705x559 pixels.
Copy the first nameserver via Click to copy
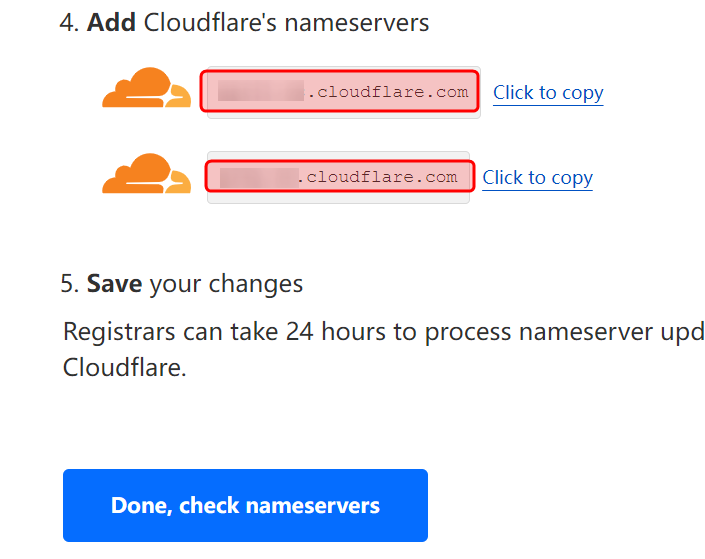tap(548, 93)
